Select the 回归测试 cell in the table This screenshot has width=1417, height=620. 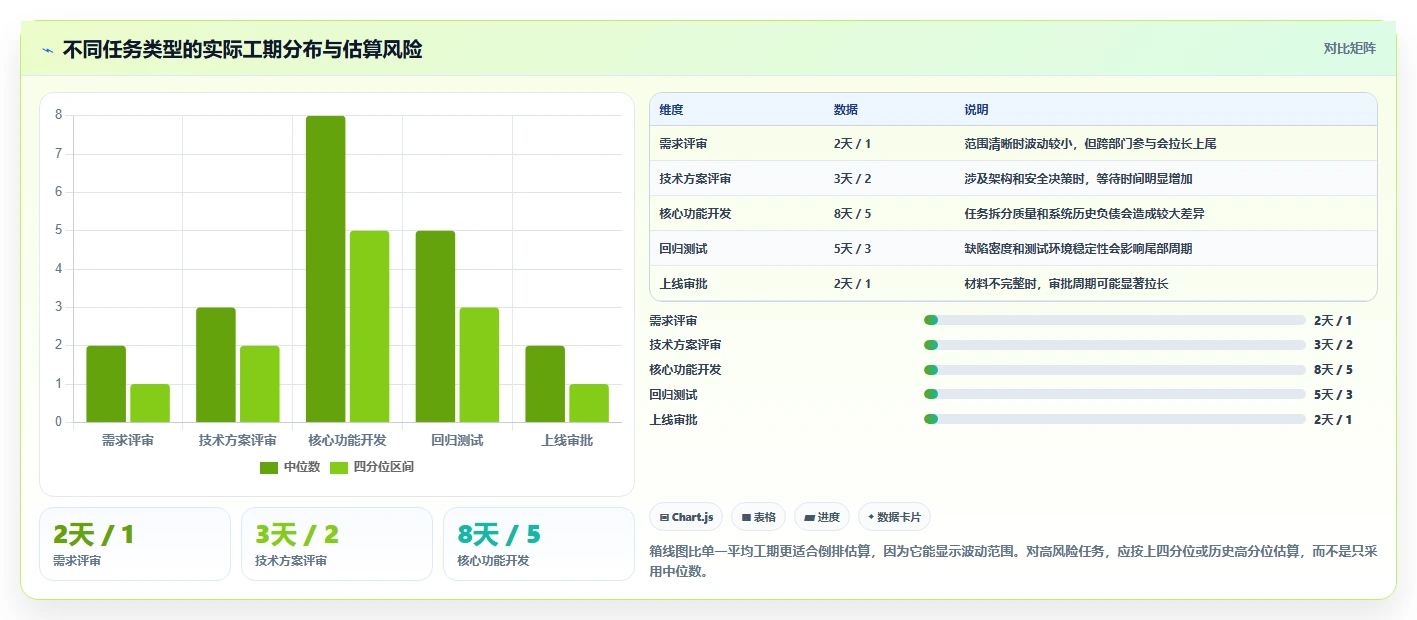683,249
